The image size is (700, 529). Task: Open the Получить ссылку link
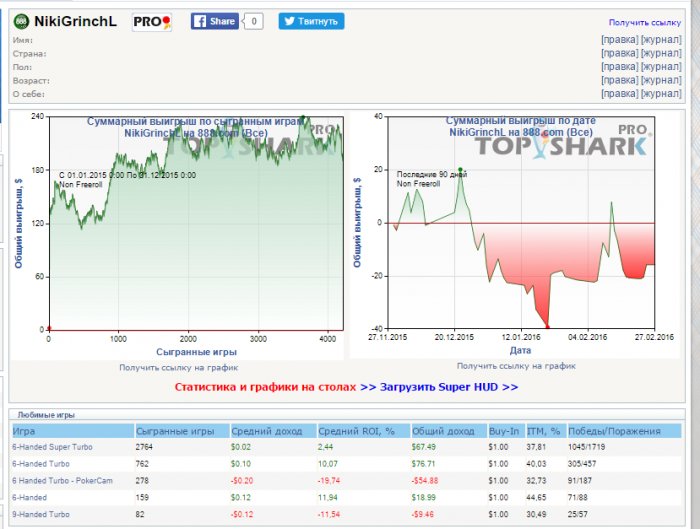(x=645, y=22)
